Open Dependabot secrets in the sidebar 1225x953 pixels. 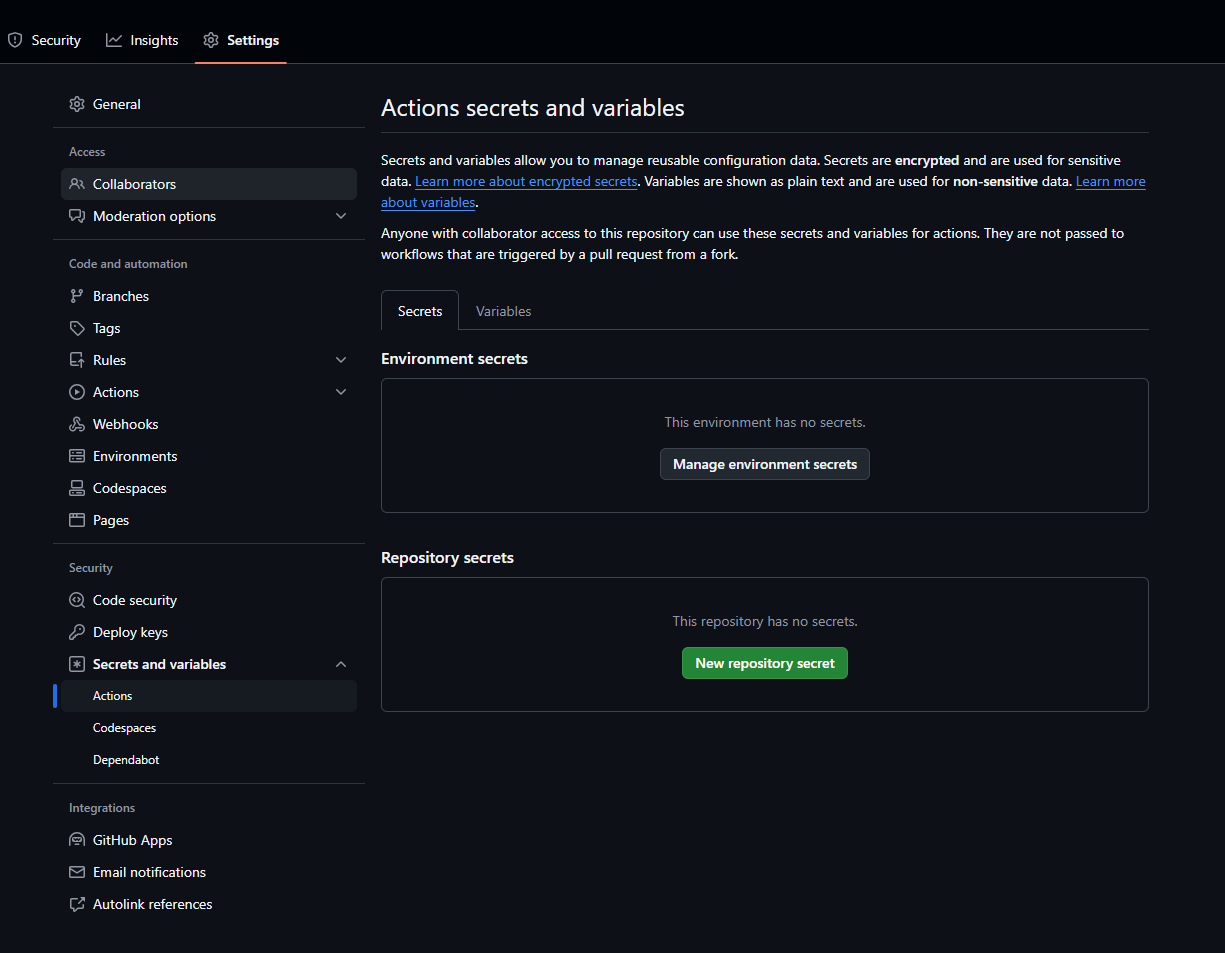pyautogui.click(x=209, y=760)
